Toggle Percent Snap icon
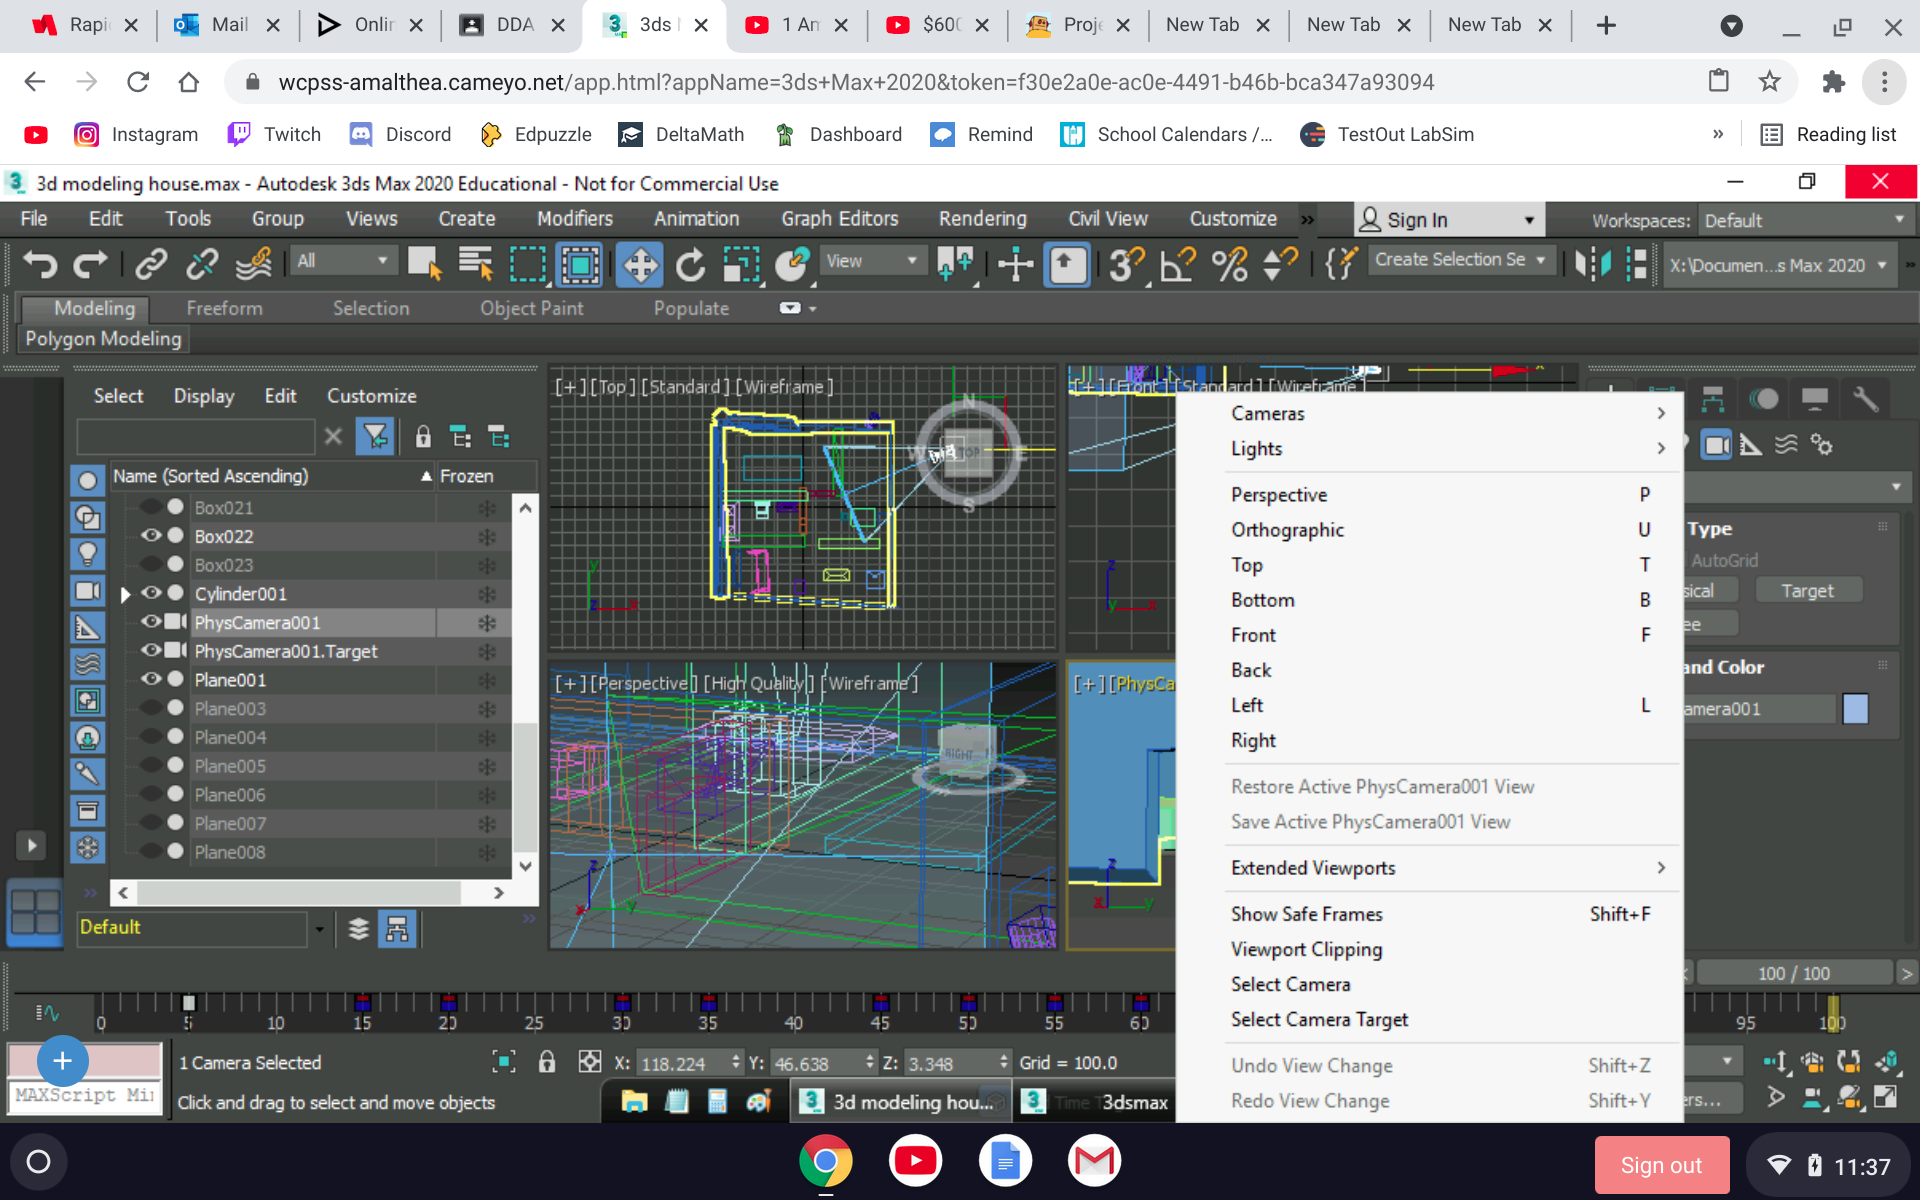This screenshot has width=1920, height=1200. (x=1230, y=264)
